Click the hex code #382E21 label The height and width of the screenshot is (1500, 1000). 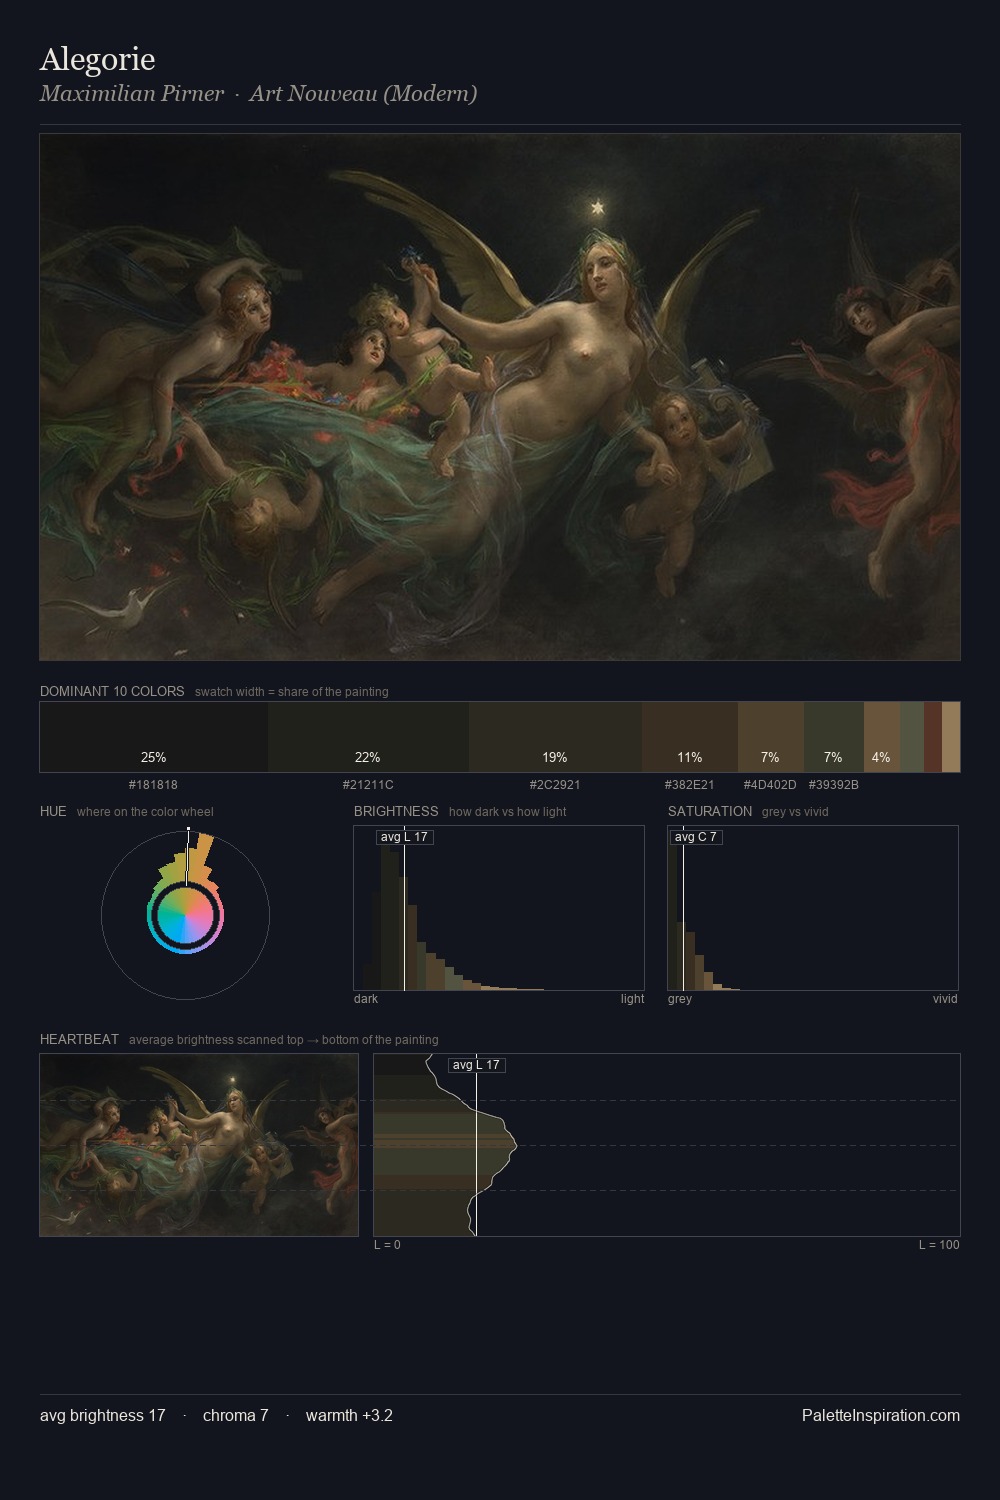689,785
